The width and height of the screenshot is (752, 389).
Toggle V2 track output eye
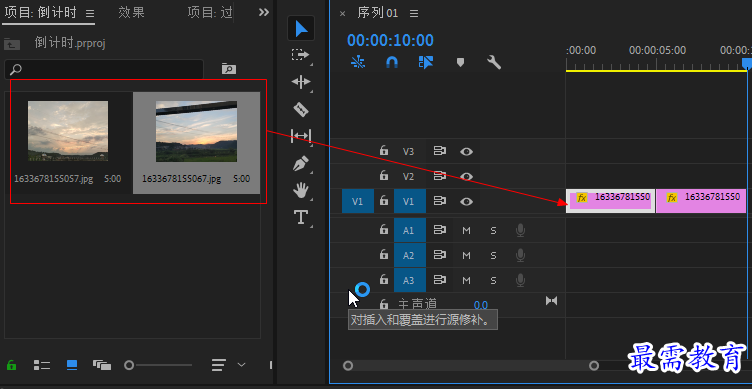[466, 177]
